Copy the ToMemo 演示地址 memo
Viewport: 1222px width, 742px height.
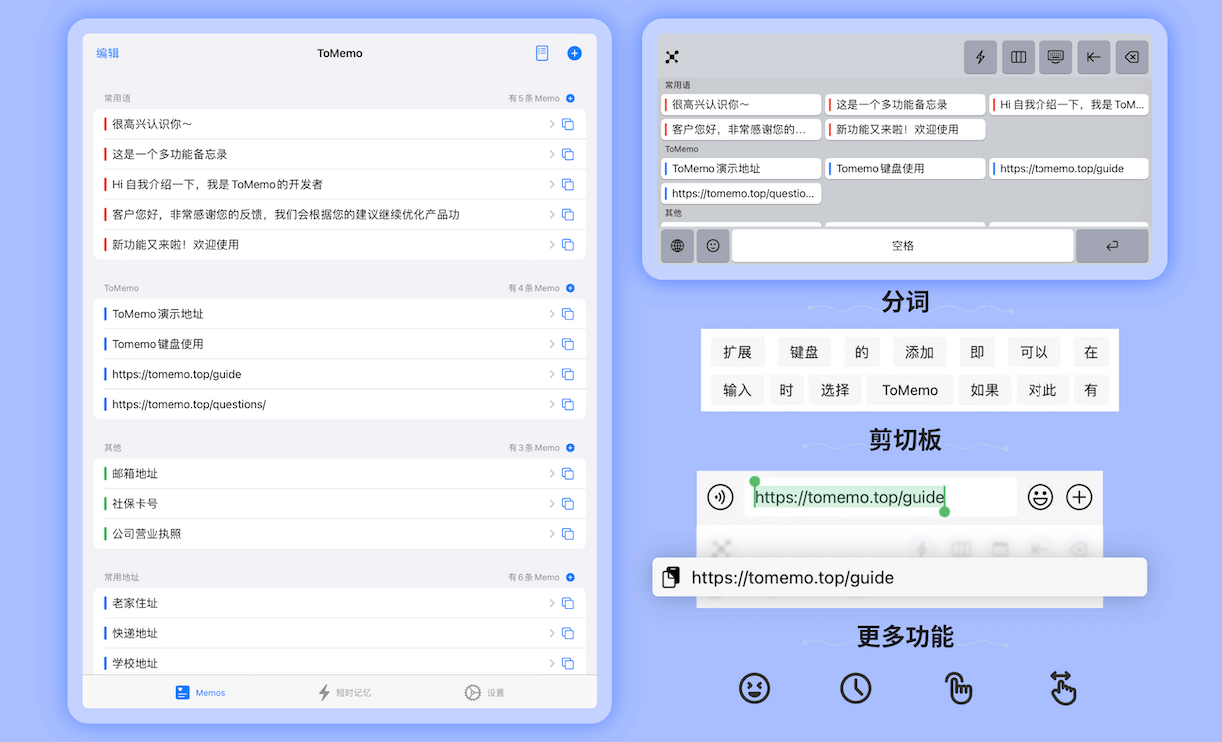[568, 314]
